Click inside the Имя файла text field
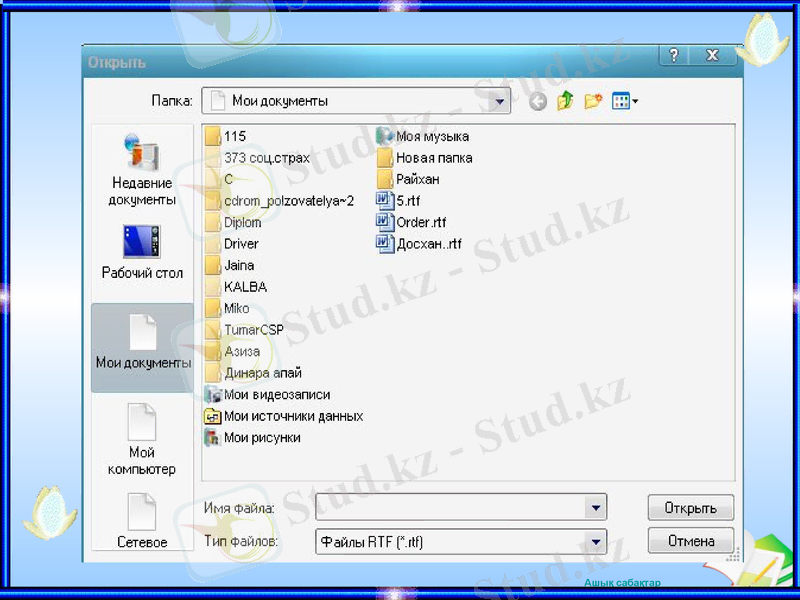Screen dimensions: 800x600 pos(450,508)
